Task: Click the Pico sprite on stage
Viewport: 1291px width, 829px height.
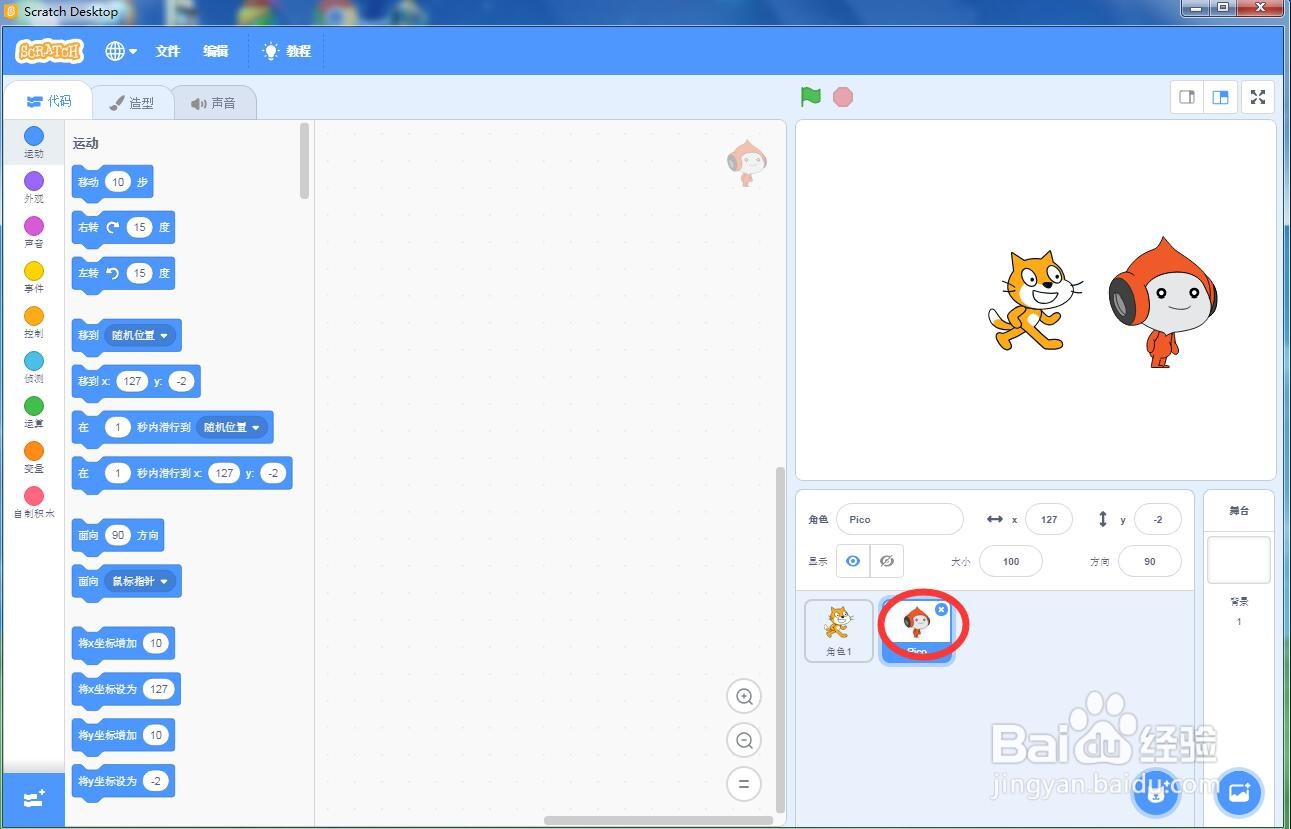Action: coord(1163,301)
